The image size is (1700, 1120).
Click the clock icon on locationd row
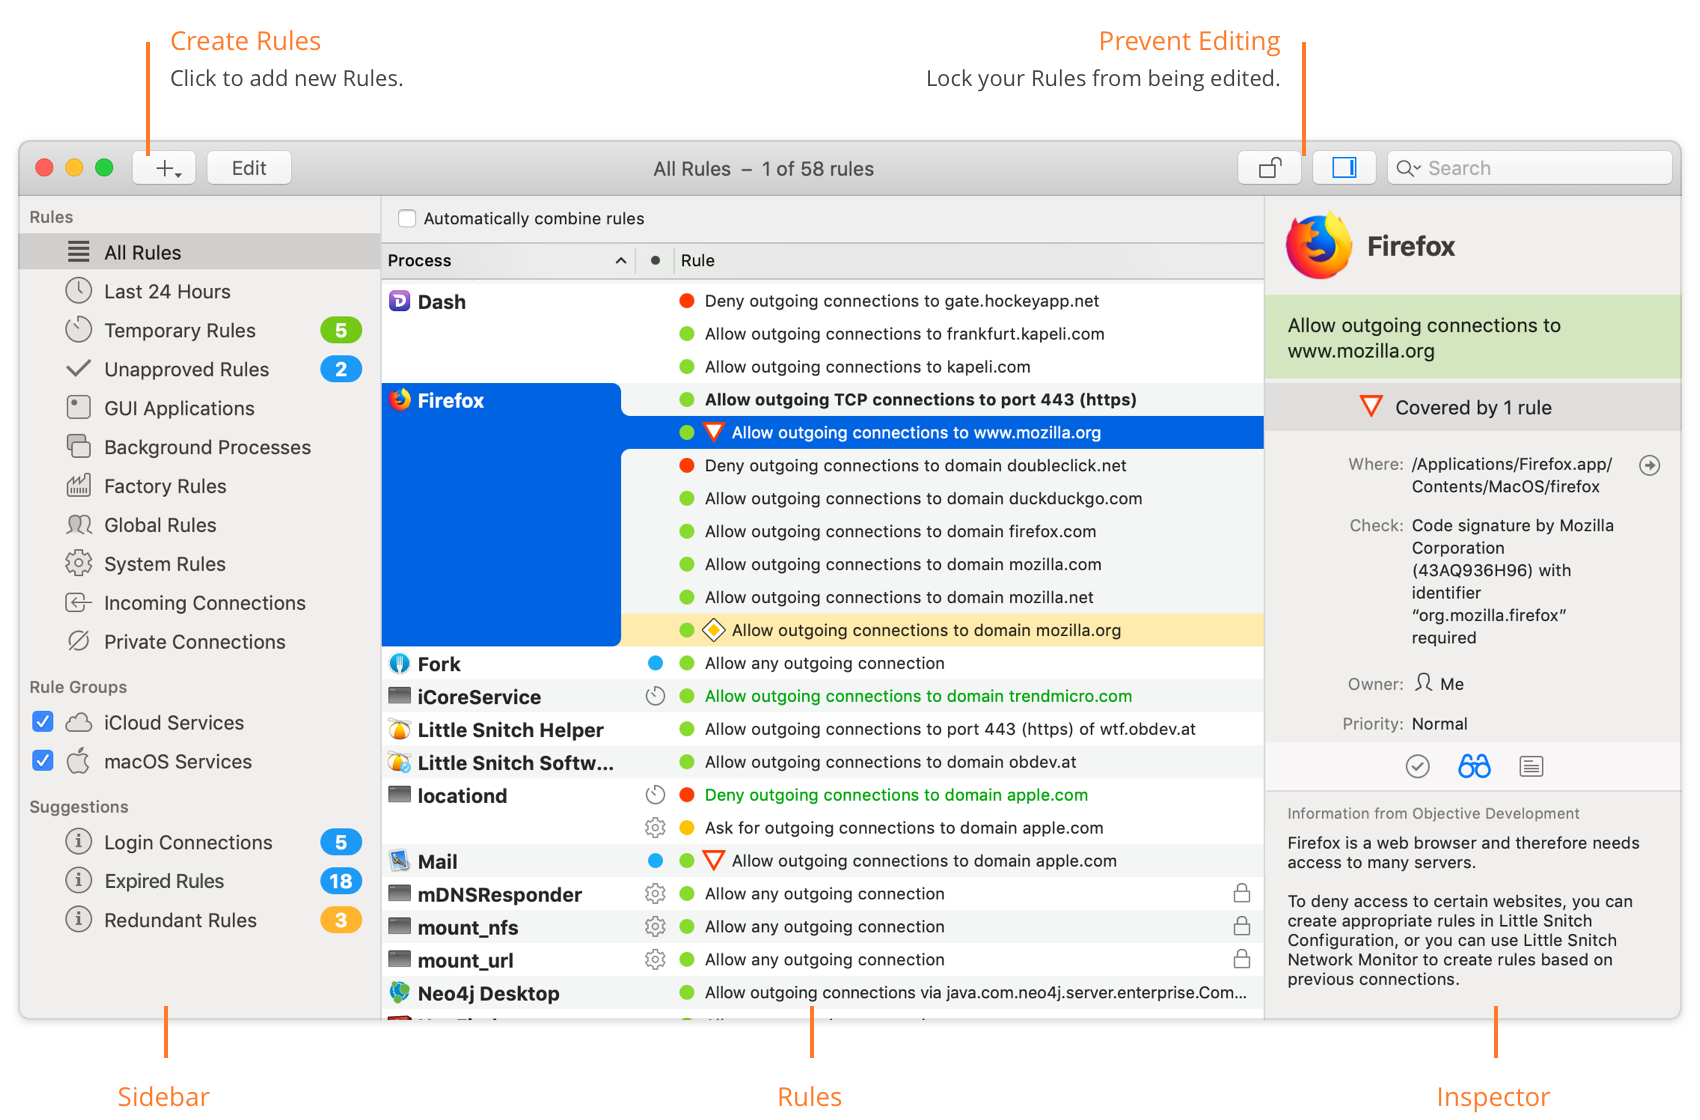tap(655, 795)
